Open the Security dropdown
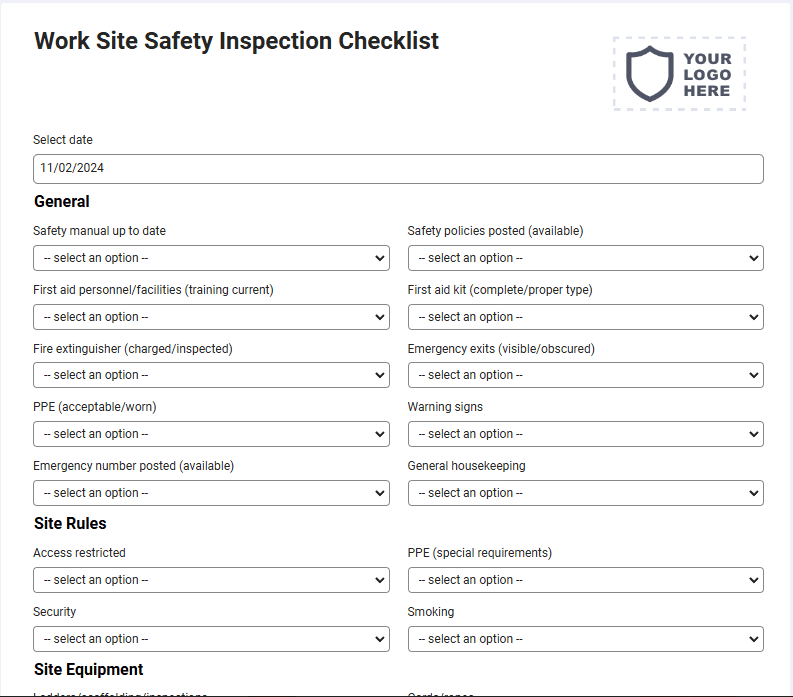This screenshot has height=697, width=793. pos(211,639)
